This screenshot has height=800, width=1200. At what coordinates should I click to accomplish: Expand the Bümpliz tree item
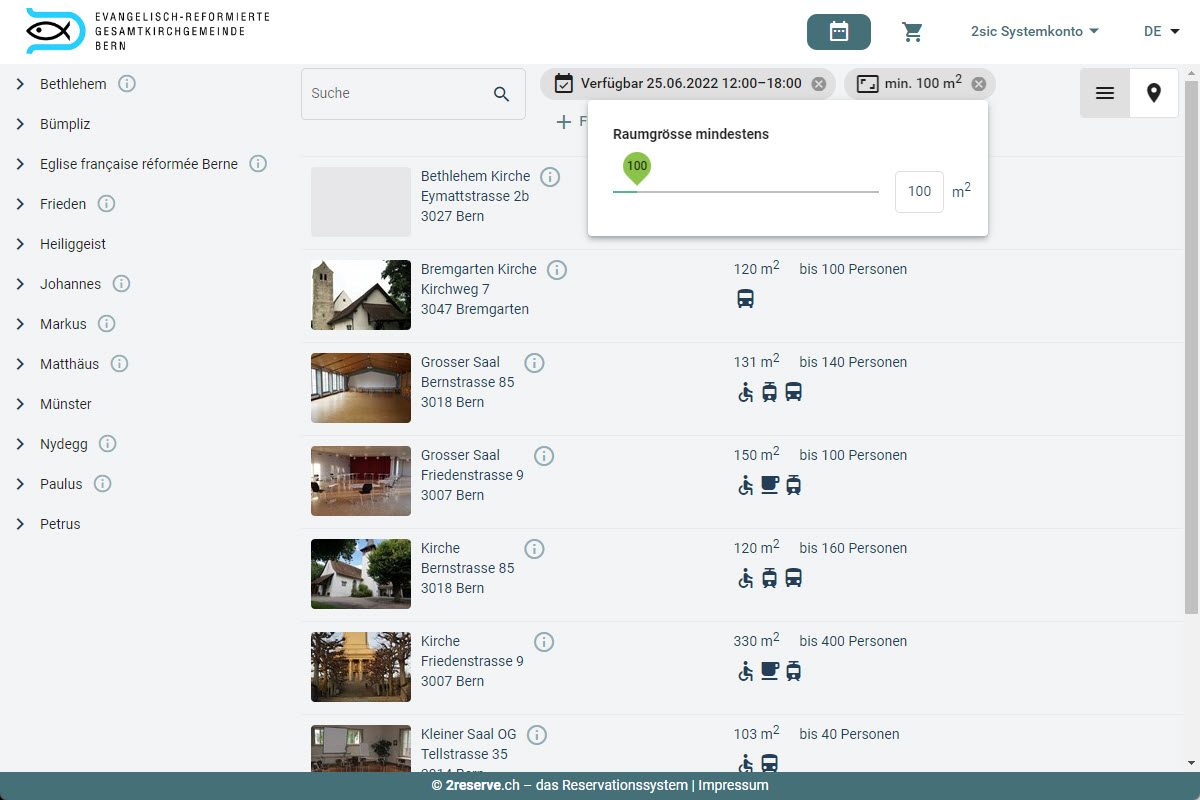click(x=20, y=124)
